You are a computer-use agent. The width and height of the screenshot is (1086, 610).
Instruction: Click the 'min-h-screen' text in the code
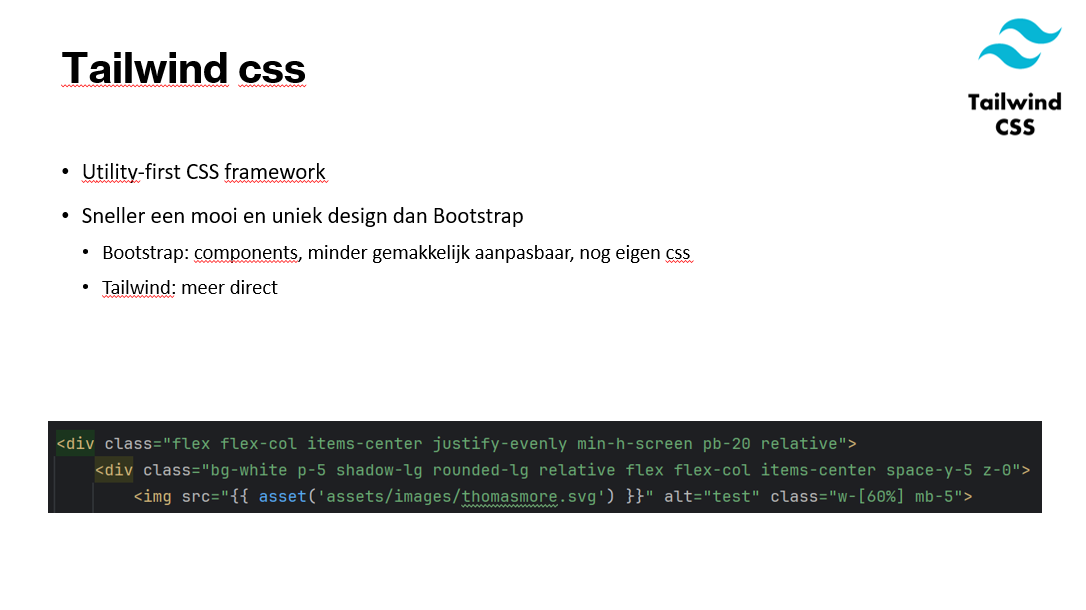tap(635, 444)
